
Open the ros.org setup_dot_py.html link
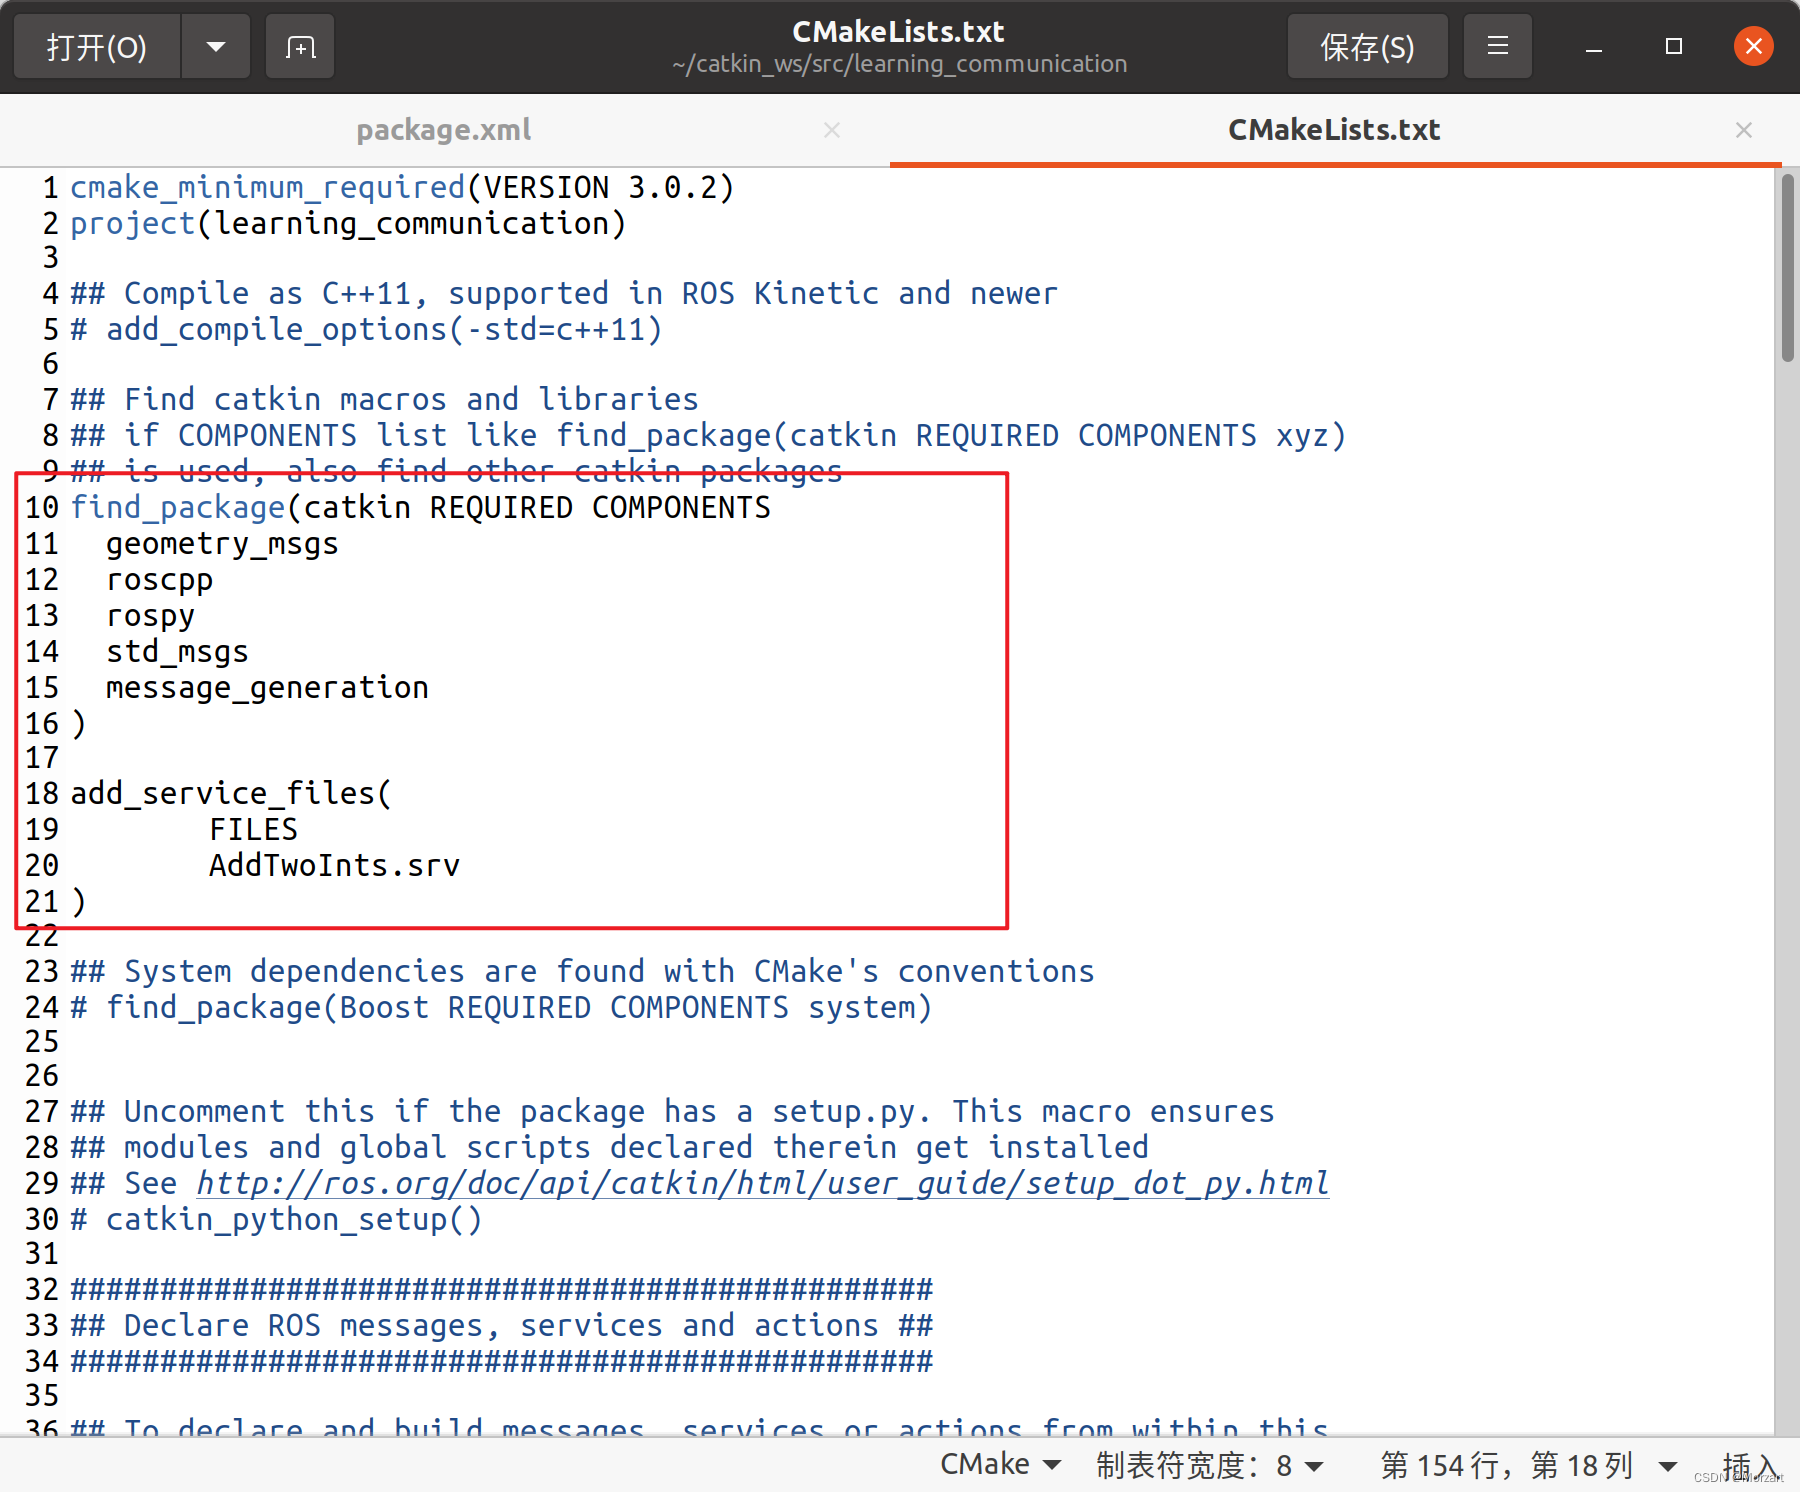pyautogui.click(x=762, y=1183)
